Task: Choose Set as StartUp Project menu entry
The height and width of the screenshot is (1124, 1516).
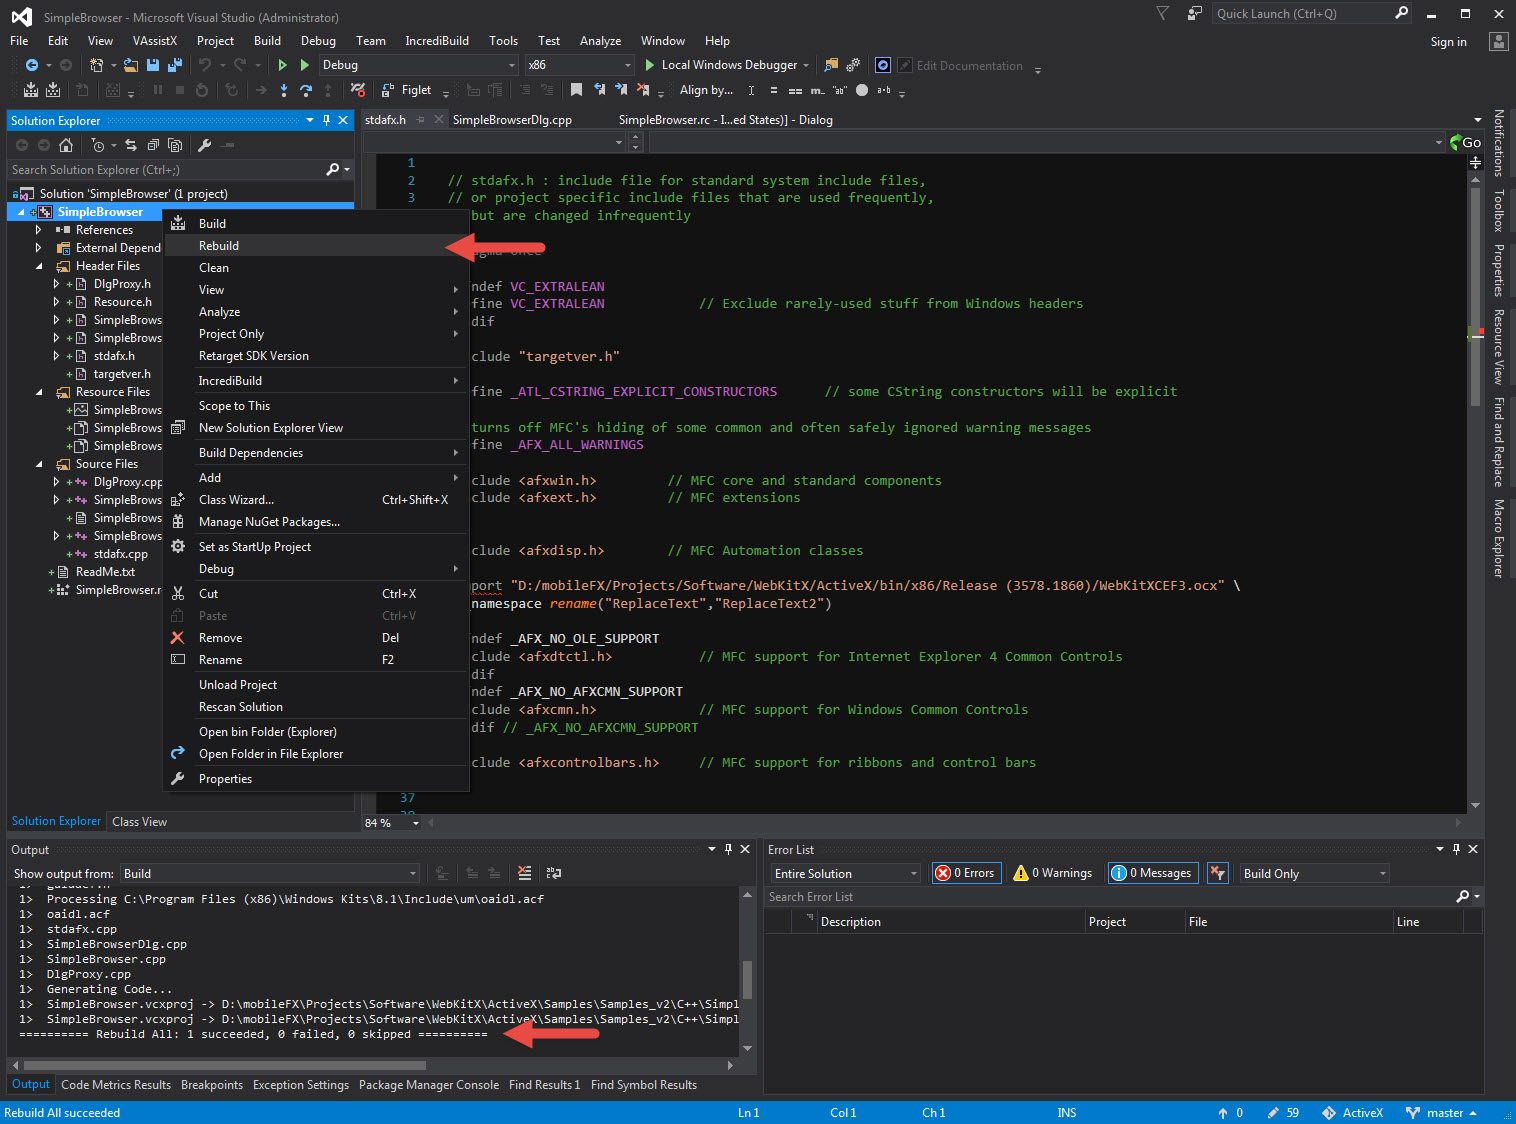Action: 317,547
